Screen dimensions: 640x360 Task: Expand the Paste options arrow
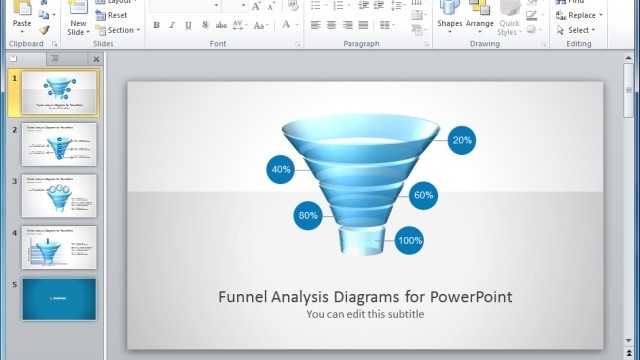(22, 32)
